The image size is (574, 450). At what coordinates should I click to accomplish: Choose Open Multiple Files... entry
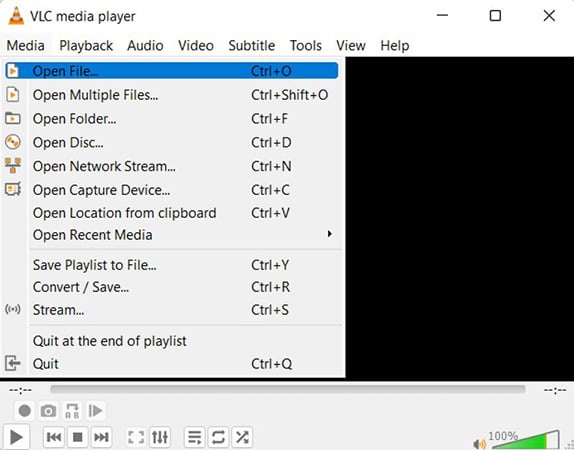pyautogui.click(x=172, y=95)
